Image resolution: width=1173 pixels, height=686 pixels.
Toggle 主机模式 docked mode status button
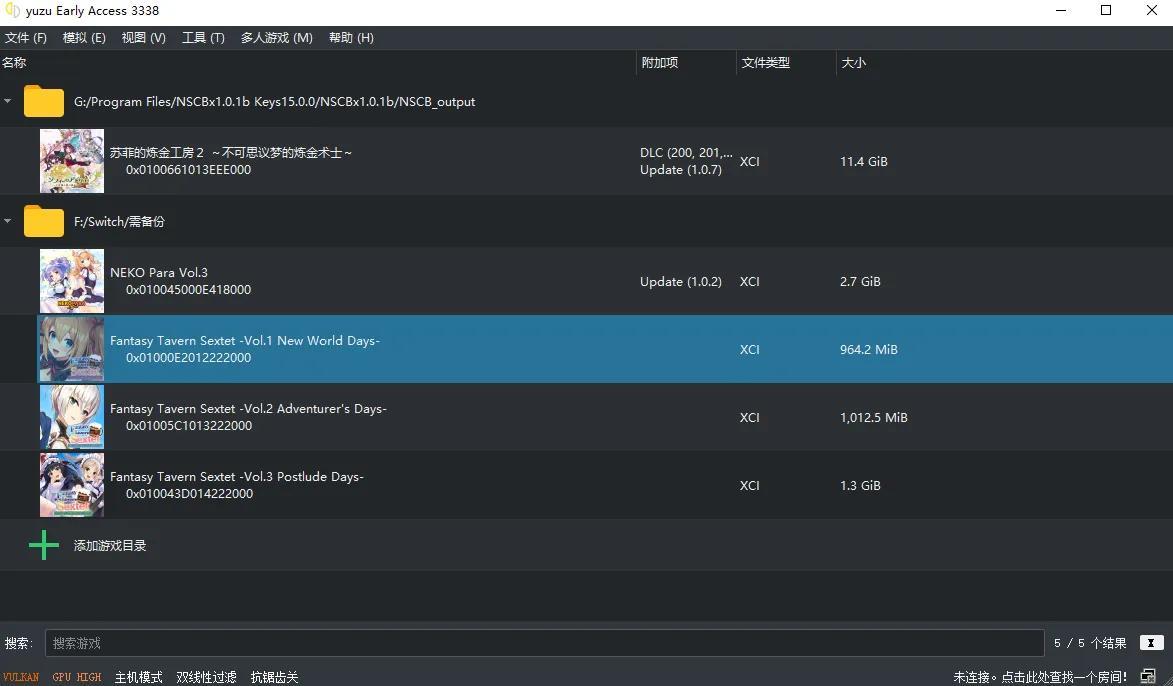tap(138, 677)
